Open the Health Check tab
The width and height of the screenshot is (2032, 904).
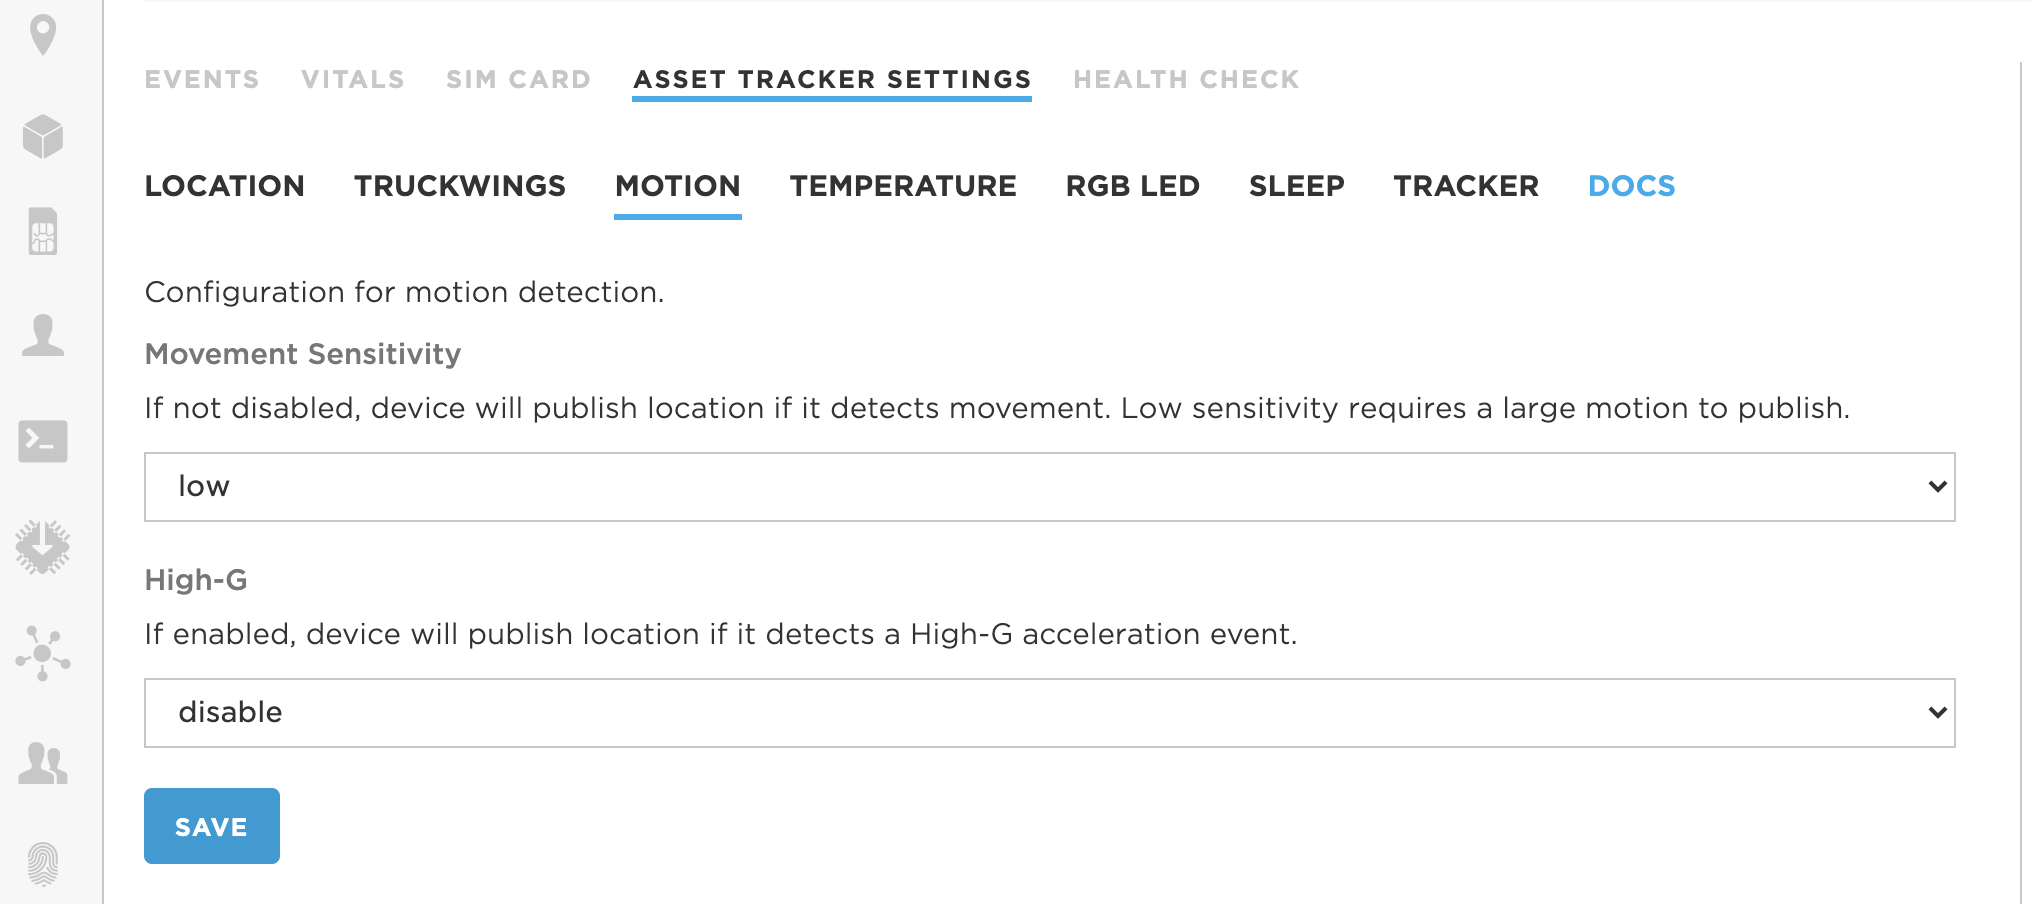[1186, 80]
